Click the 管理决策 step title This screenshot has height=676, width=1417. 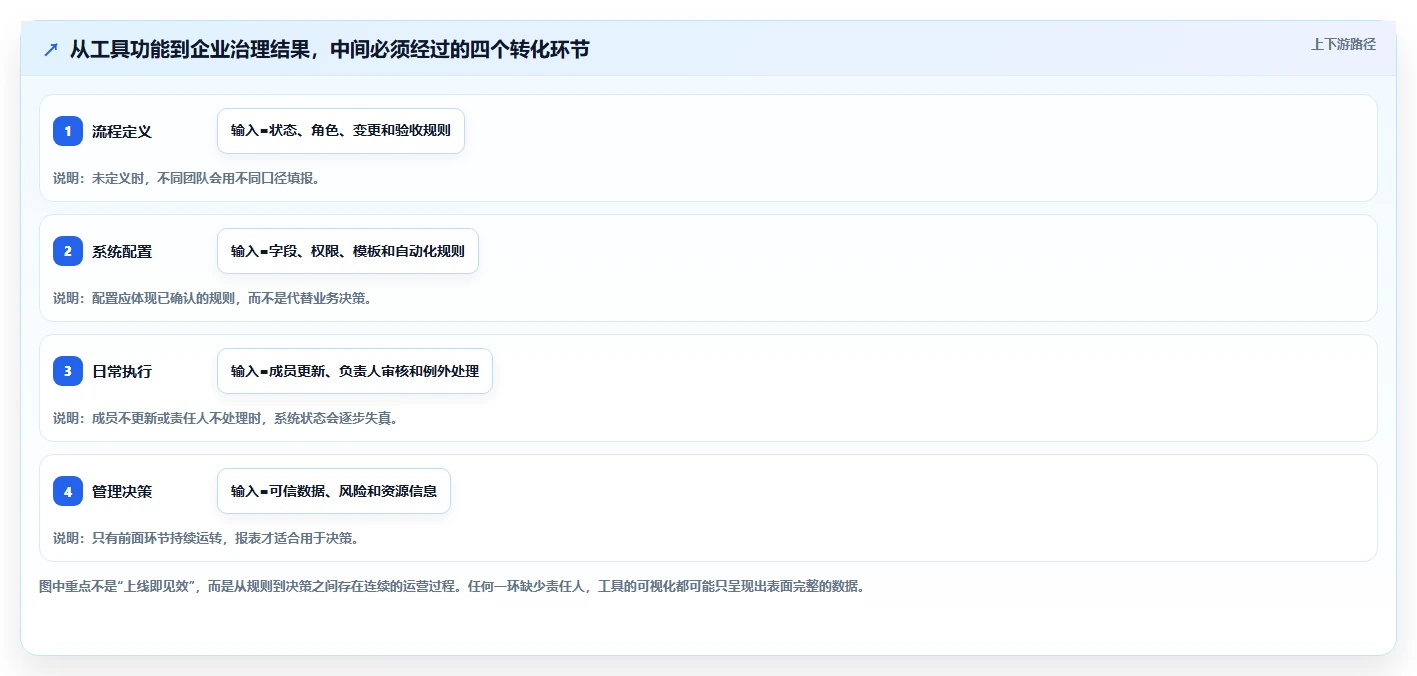tap(122, 491)
